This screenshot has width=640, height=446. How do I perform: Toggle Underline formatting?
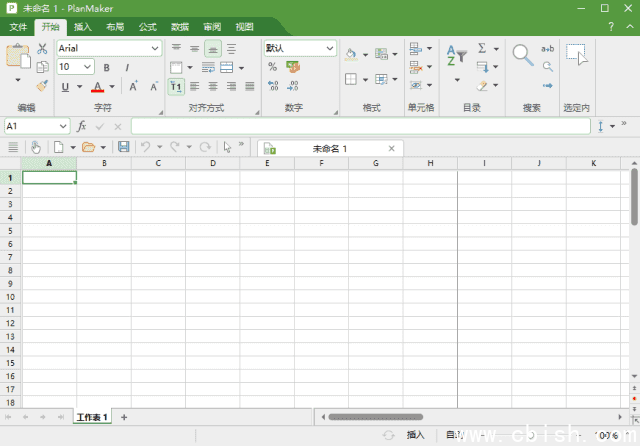click(x=65, y=87)
